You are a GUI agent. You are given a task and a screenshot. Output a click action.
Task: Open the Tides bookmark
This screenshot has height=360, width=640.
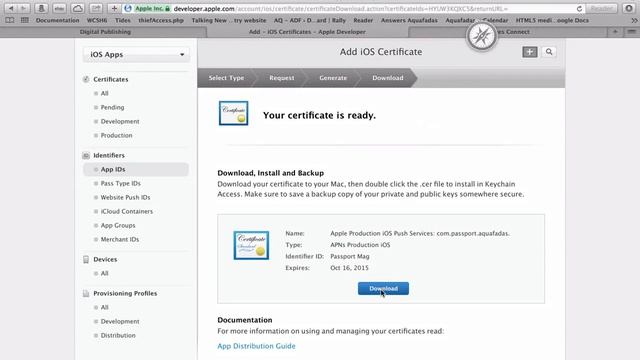click(x=122, y=20)
